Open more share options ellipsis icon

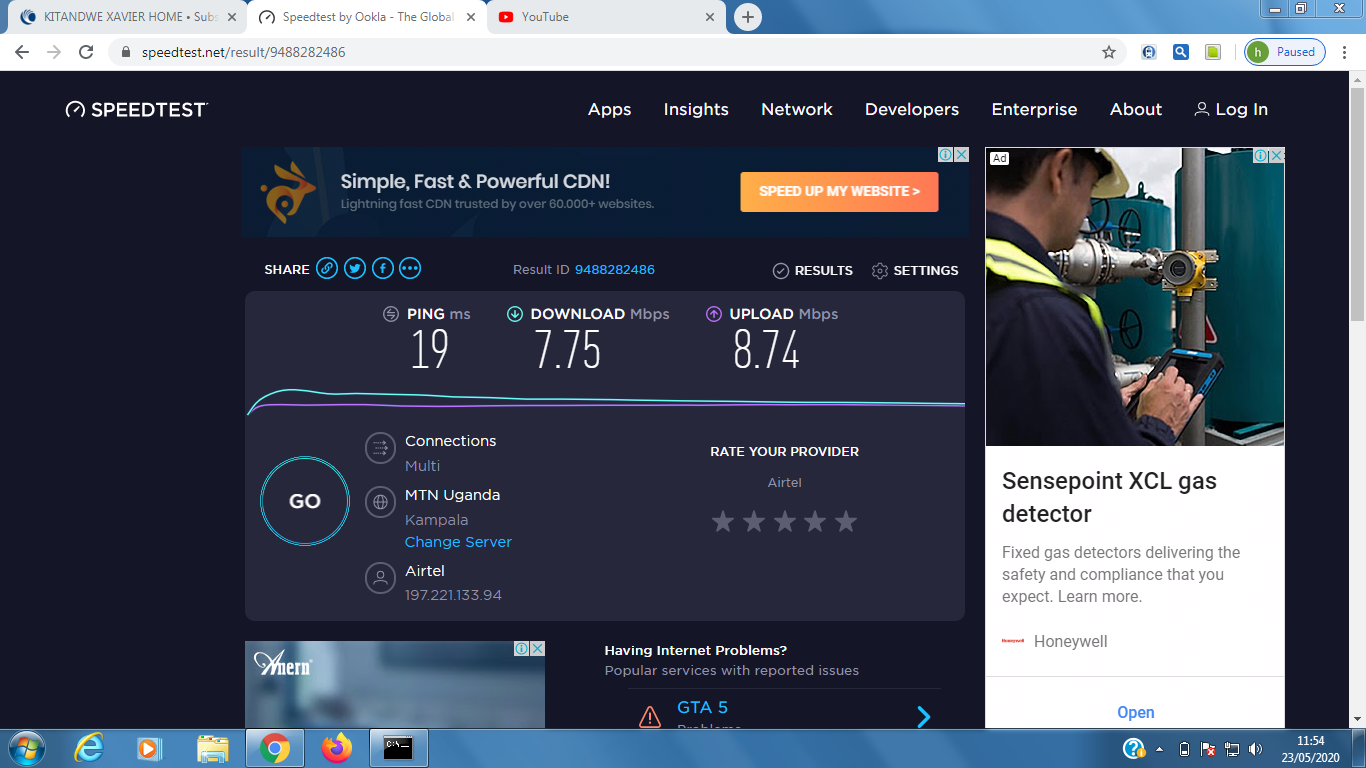pos(410,268)
